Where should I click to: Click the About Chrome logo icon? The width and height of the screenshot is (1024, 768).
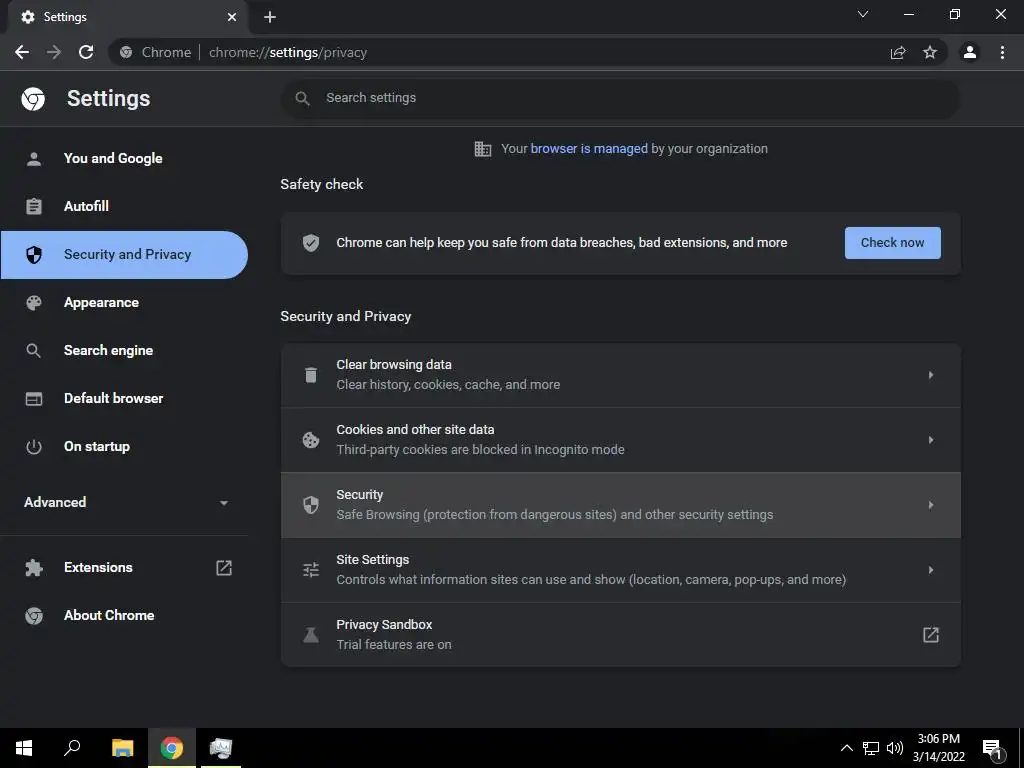[x=34, y=615]
